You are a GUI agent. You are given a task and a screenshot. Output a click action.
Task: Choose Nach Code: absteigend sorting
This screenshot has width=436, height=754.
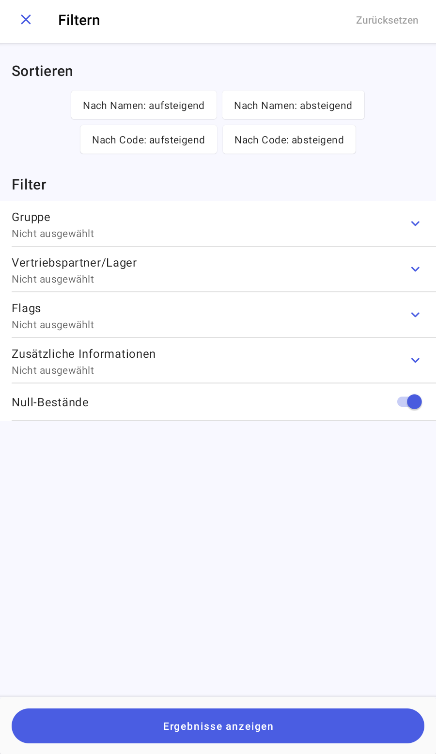click(x=289, y=140)
